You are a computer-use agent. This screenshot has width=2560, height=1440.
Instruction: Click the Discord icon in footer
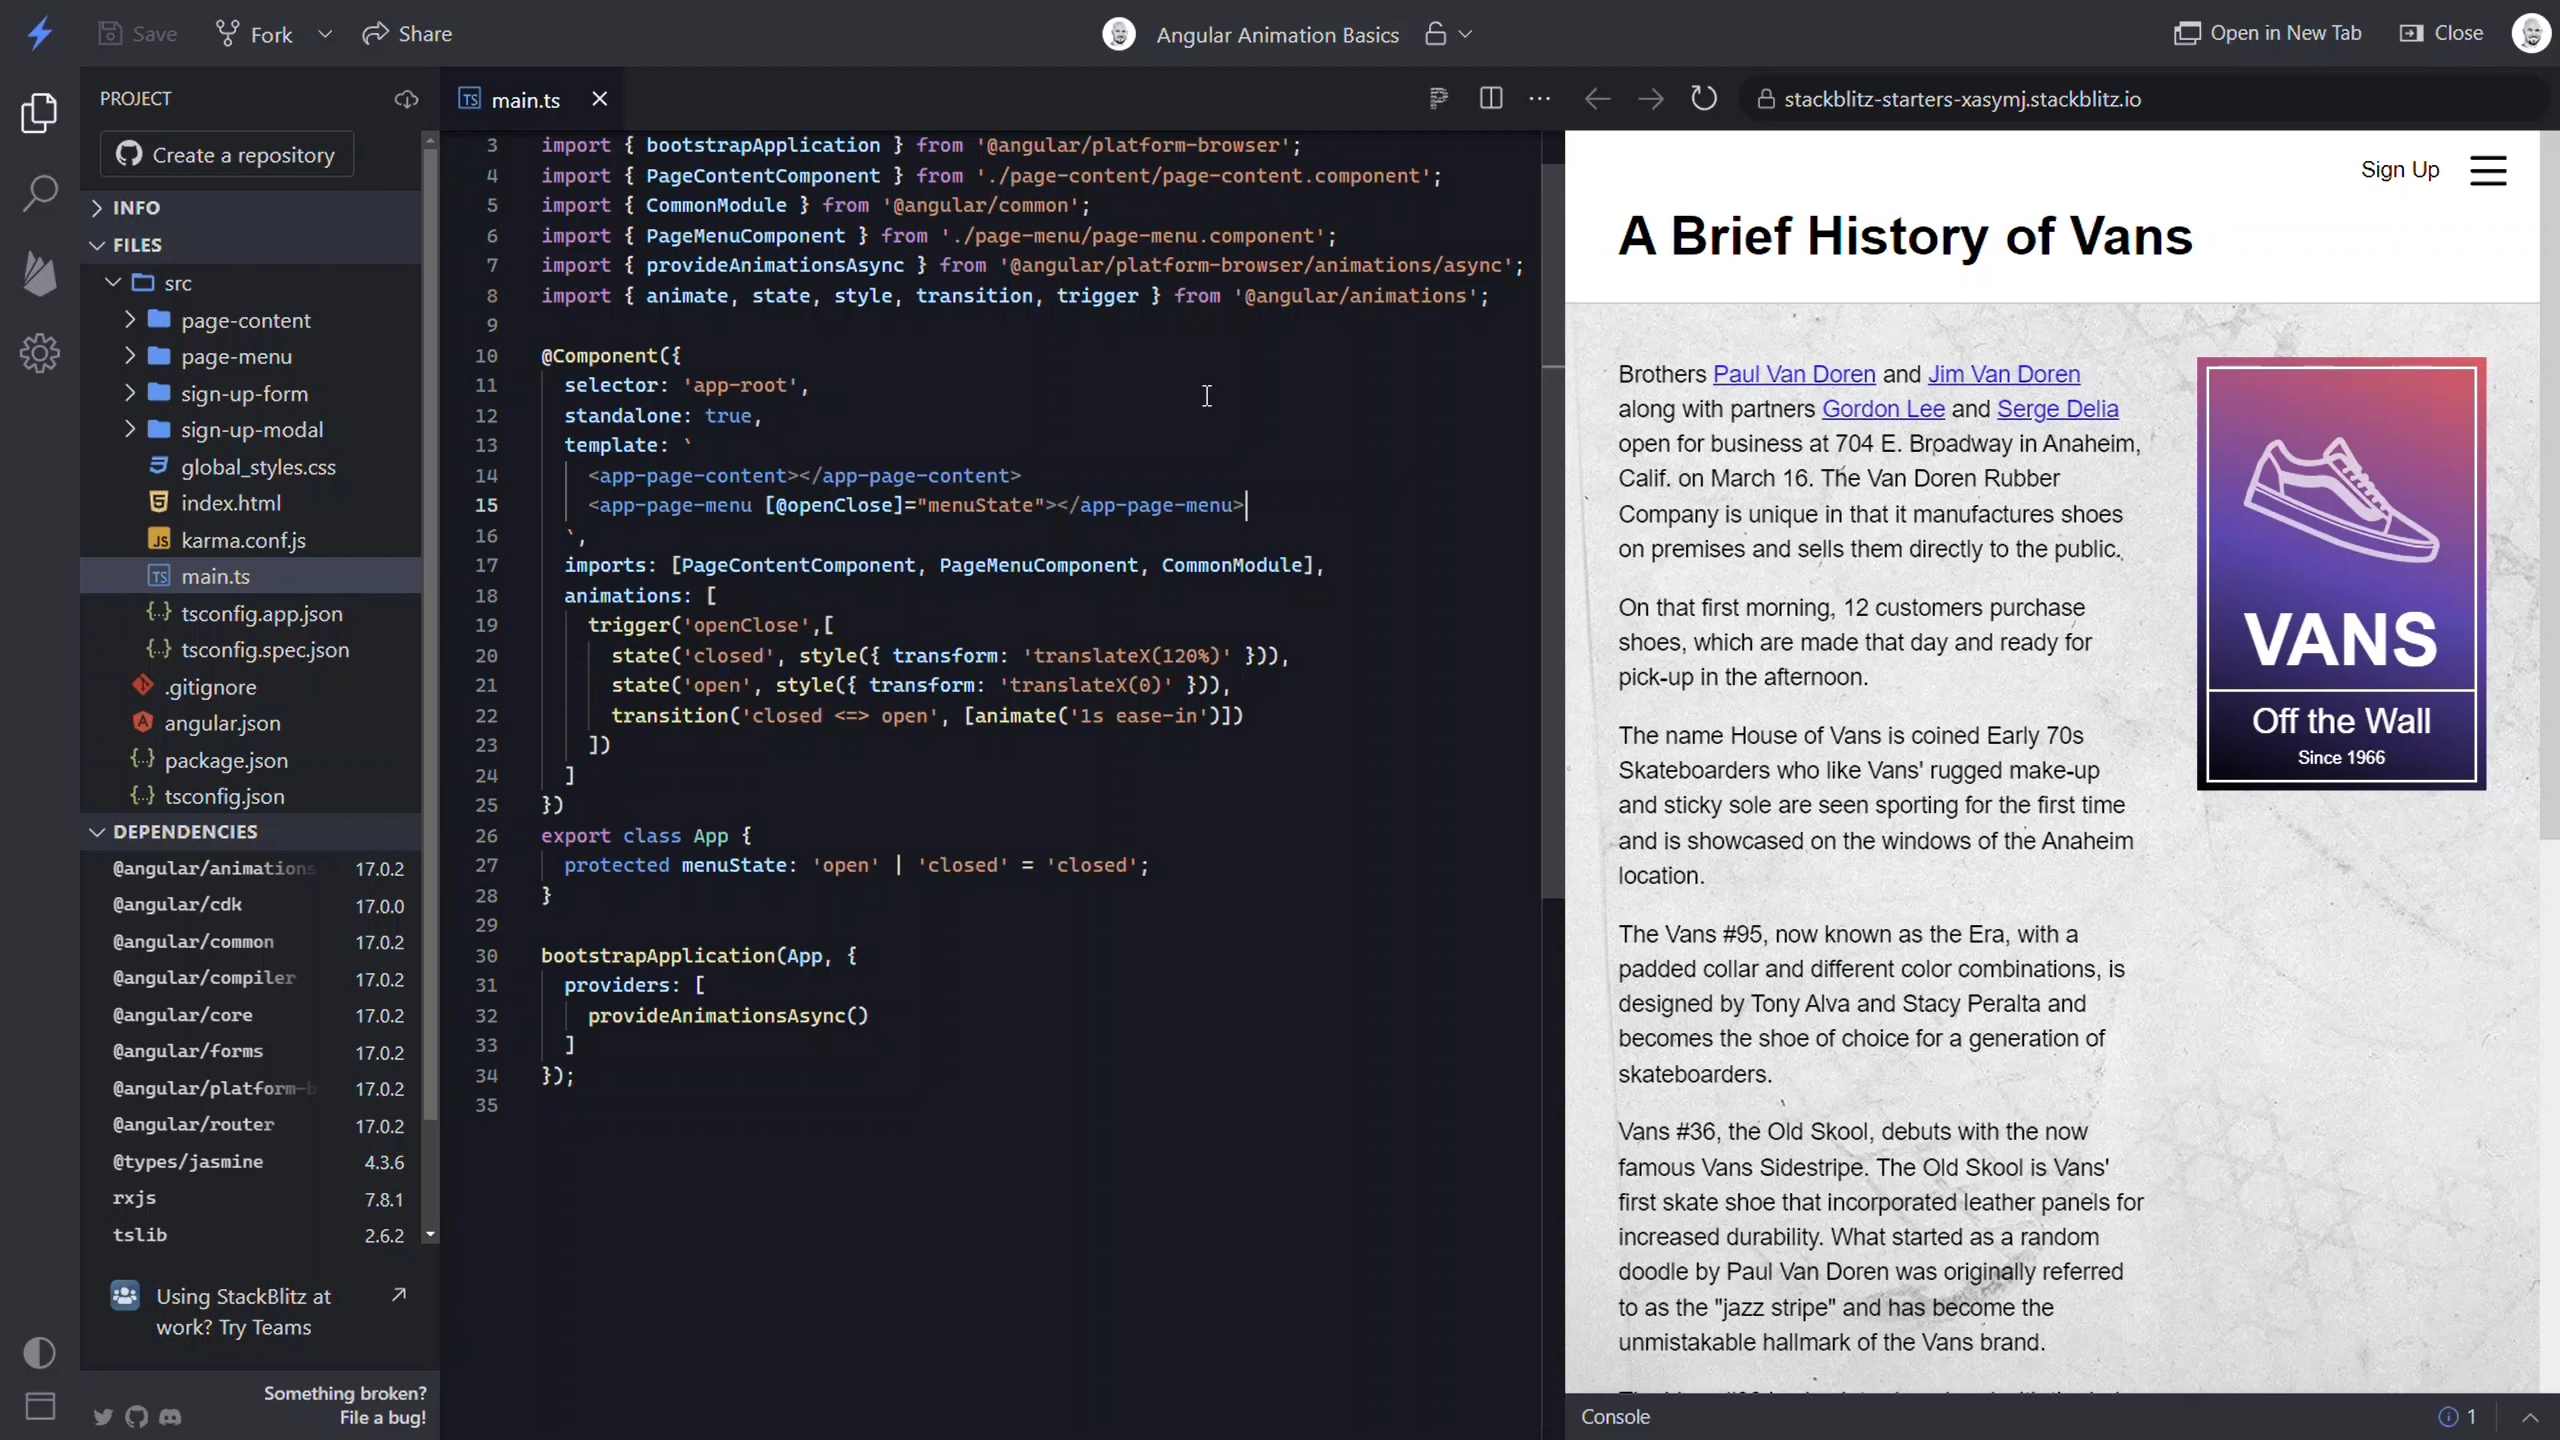point(170,1416)
